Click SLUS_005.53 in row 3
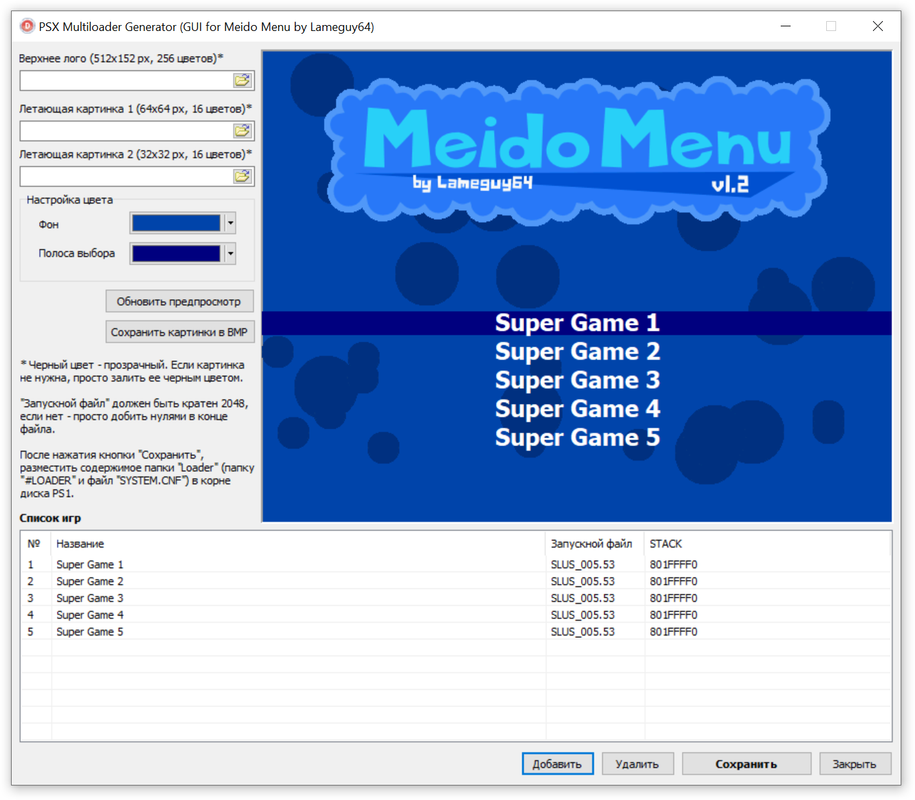This screenshot has width=915, height=800. [582, 598]
